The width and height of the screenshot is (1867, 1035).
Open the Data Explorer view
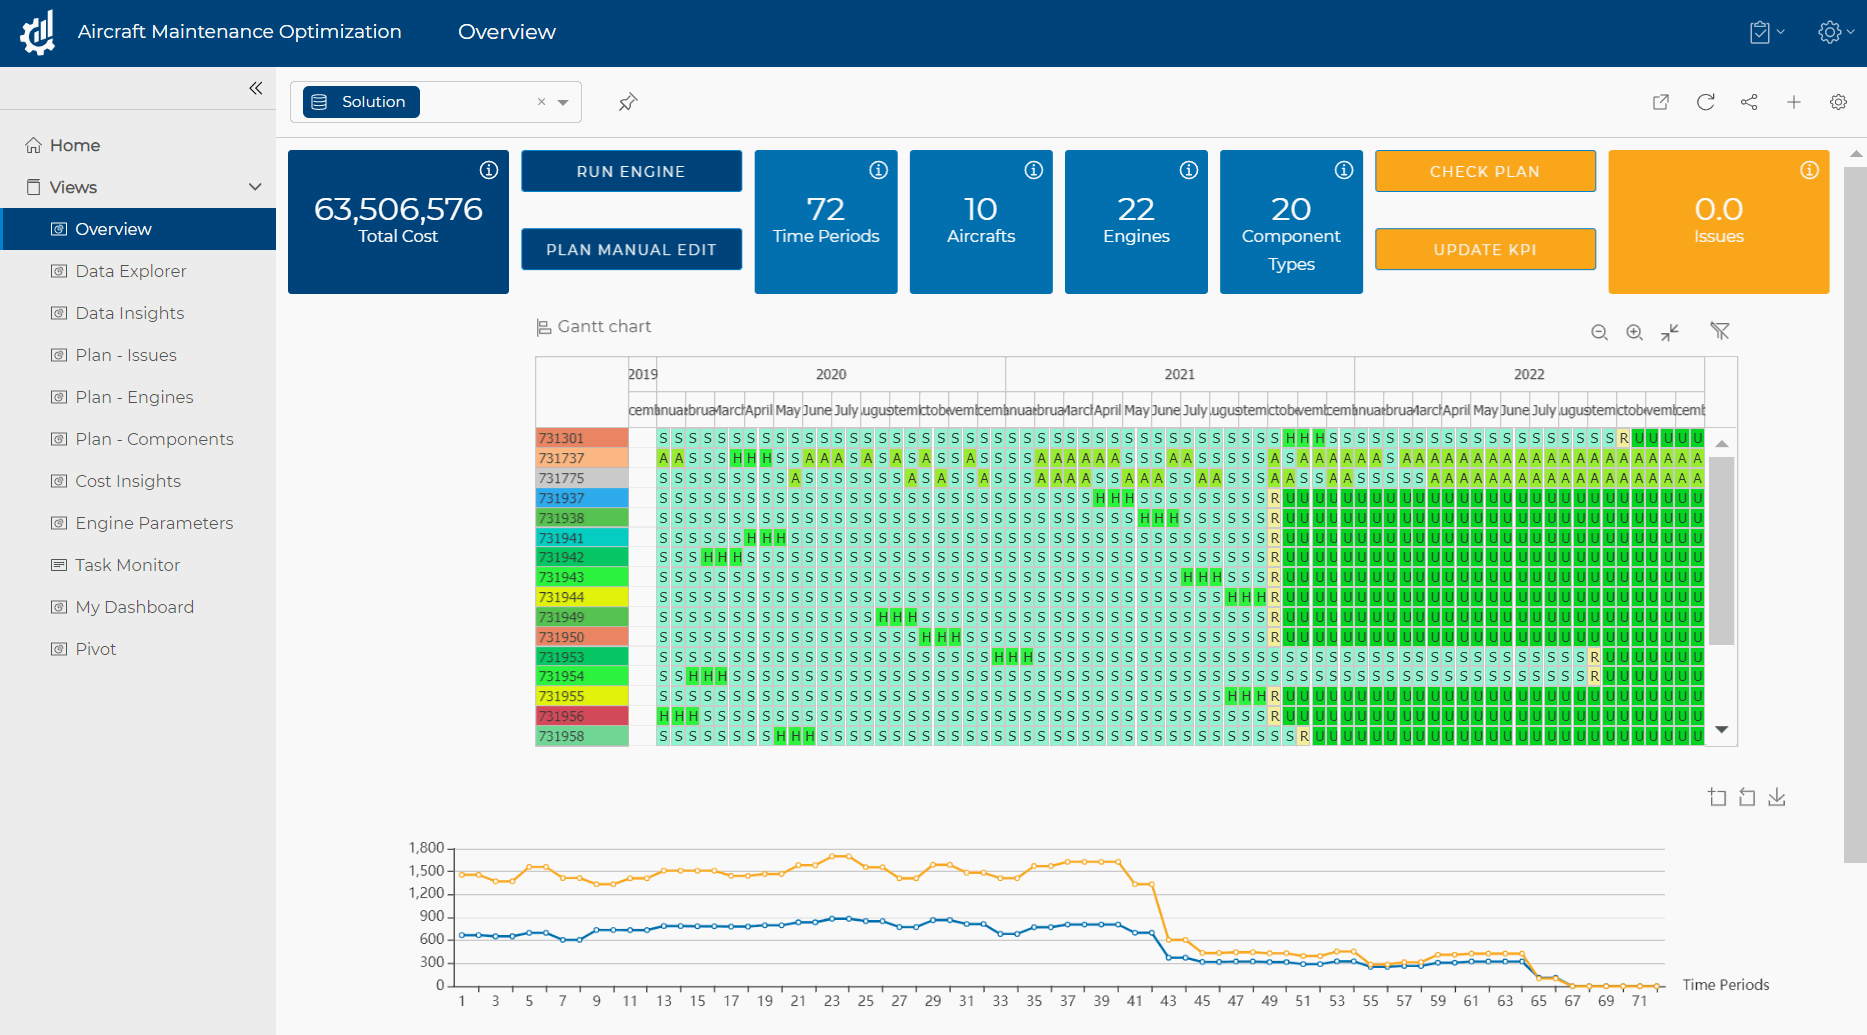[x=130, y=271]
